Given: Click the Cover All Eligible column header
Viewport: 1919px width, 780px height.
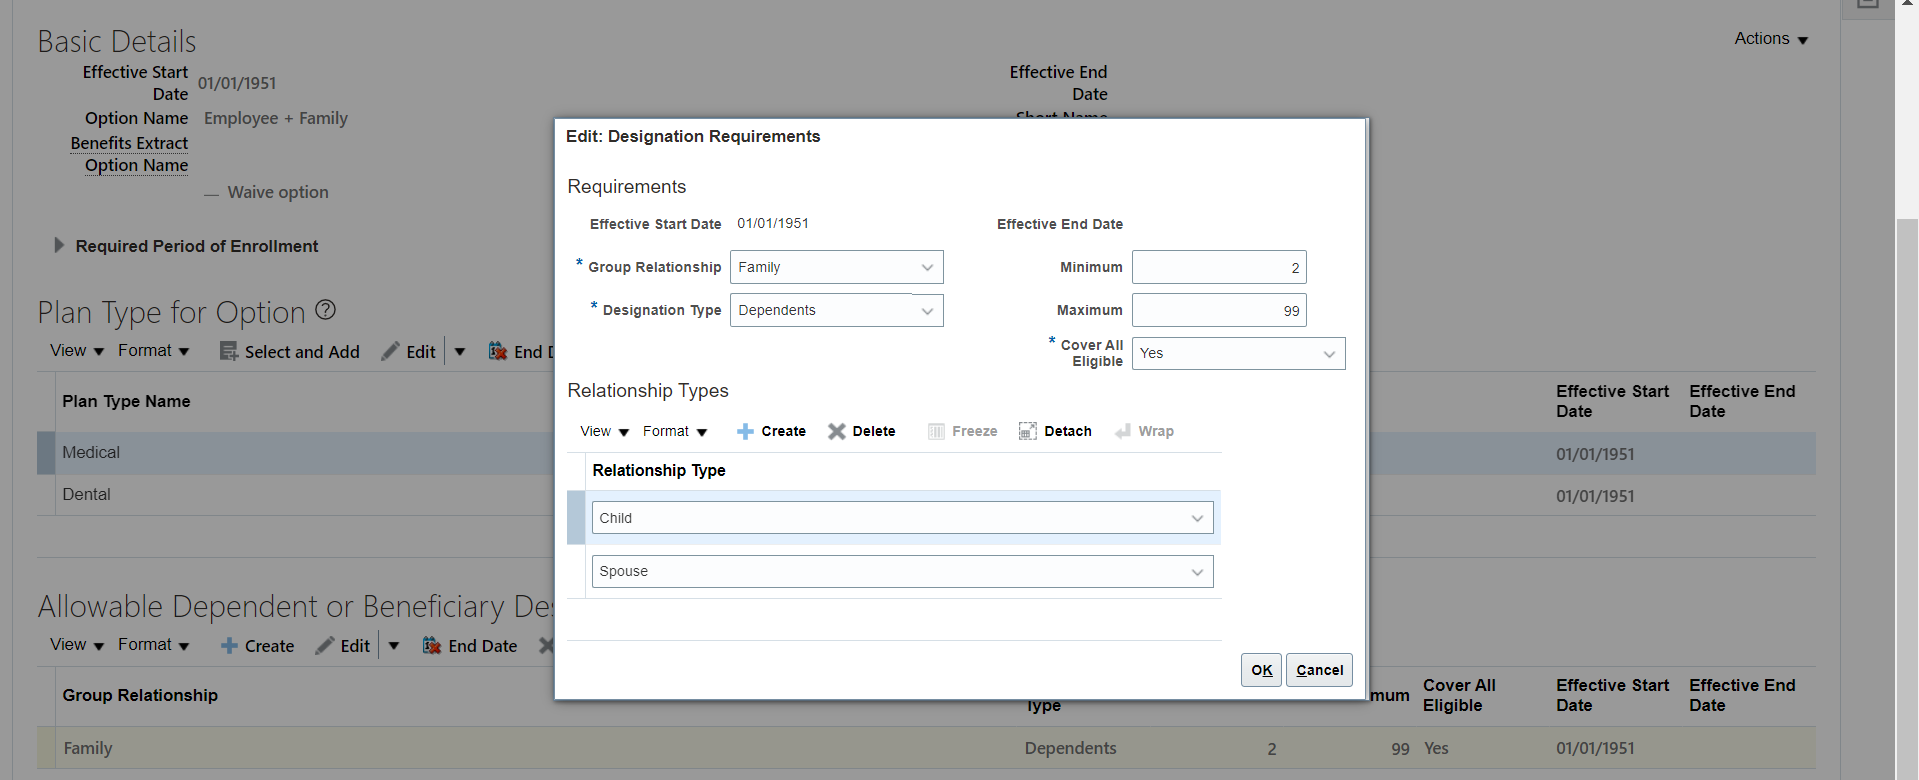Looking at the screenshot, I should [1459, 695].
